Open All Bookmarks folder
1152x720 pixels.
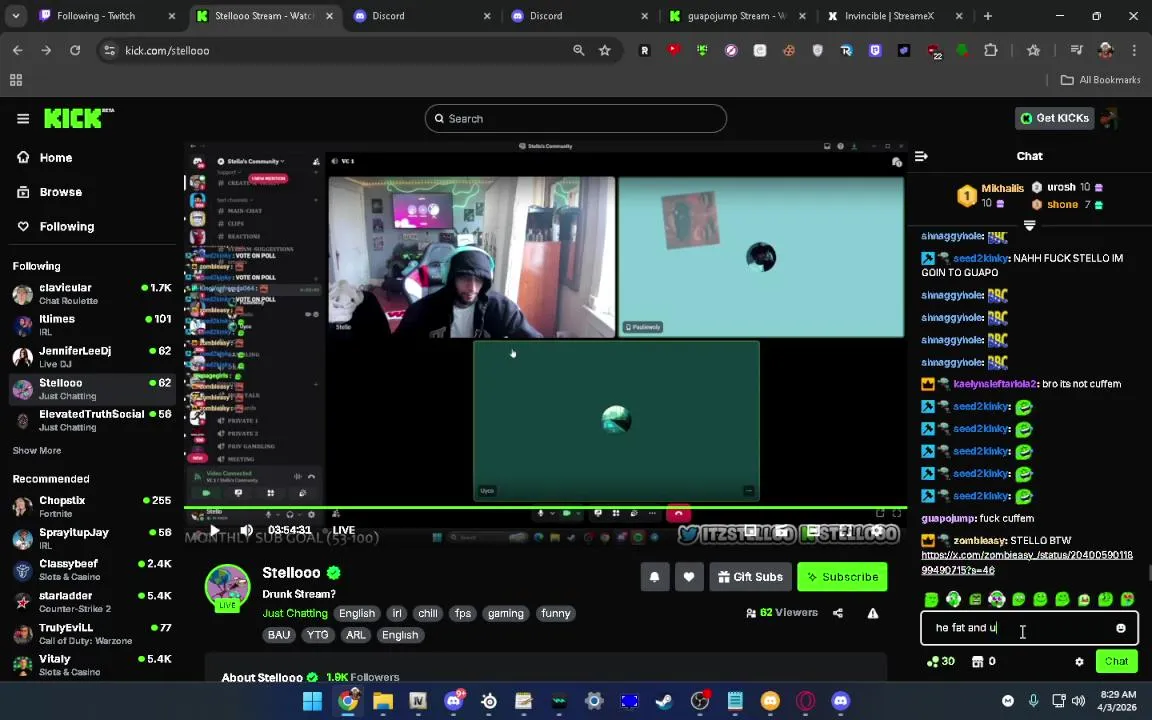coord(1101,79)
